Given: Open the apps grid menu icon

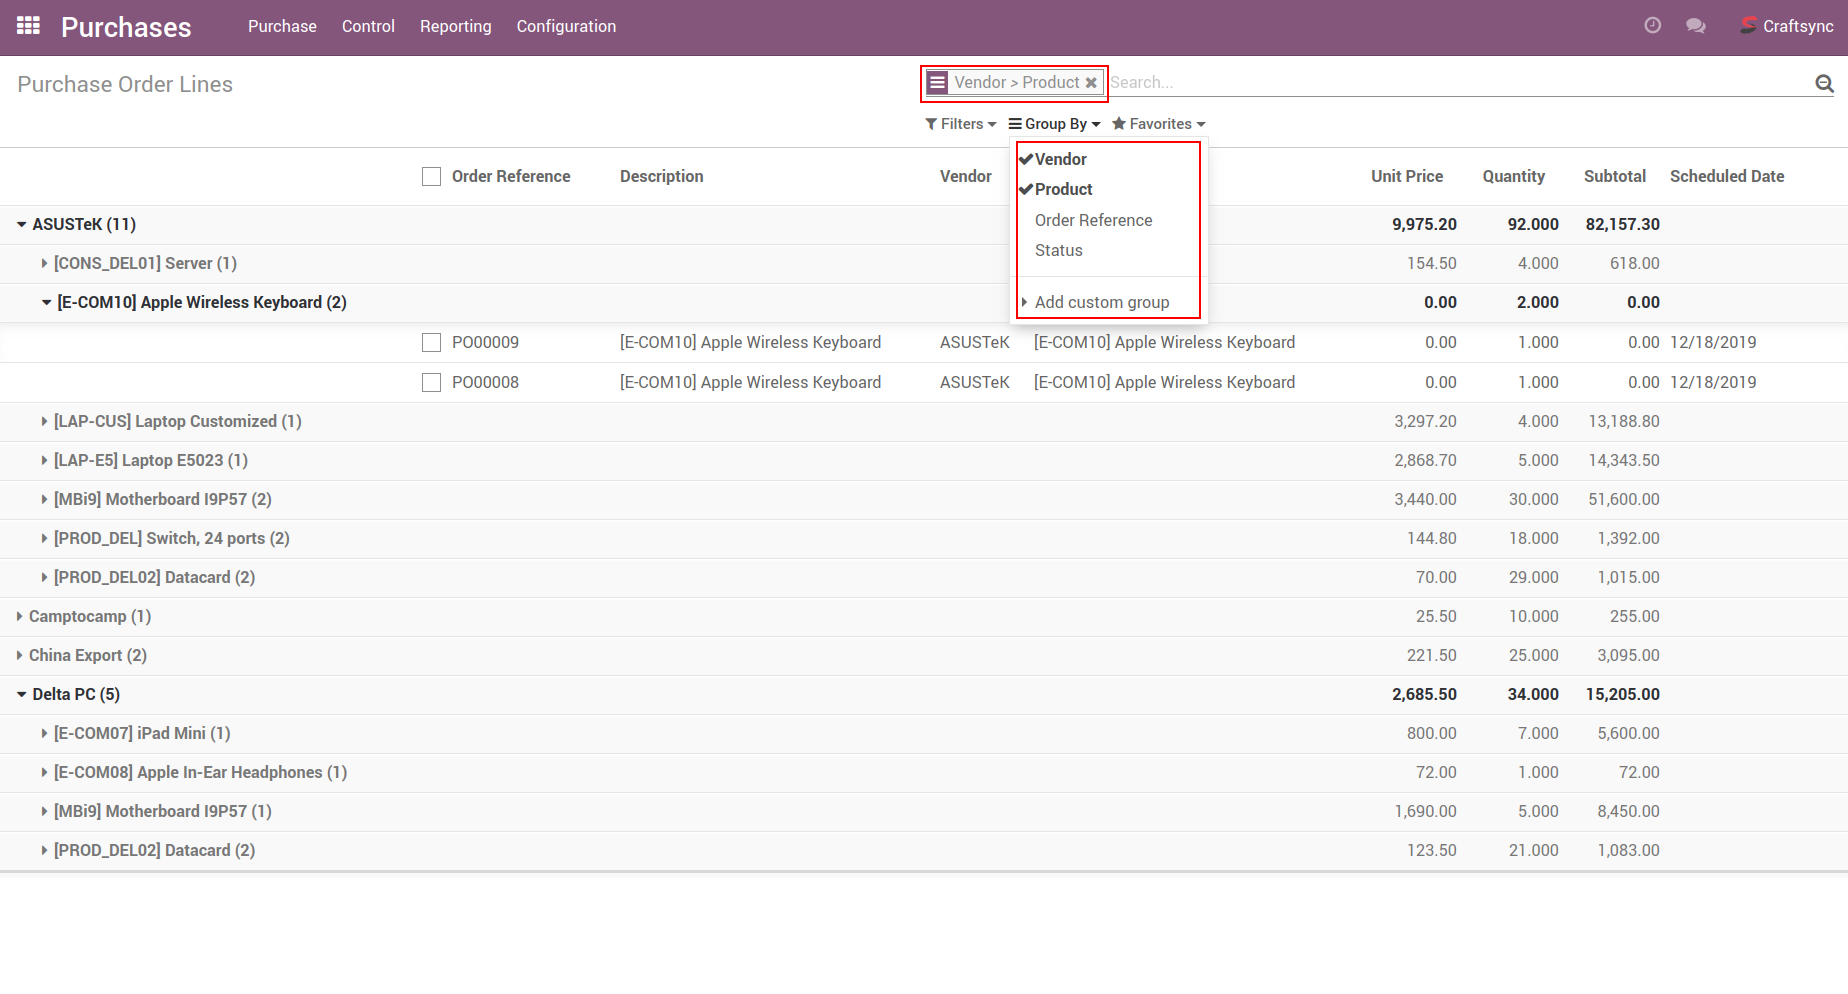Looking at the screenshot, I should (x=28, y=26).
